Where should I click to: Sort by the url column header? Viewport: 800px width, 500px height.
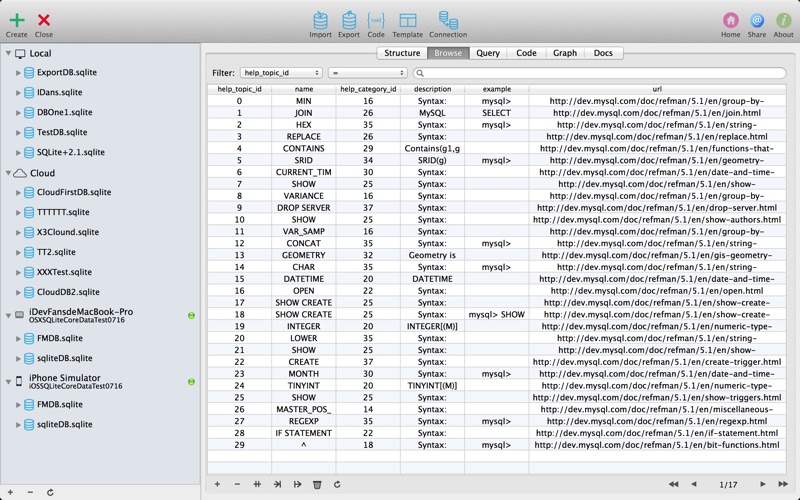(657, 89)
